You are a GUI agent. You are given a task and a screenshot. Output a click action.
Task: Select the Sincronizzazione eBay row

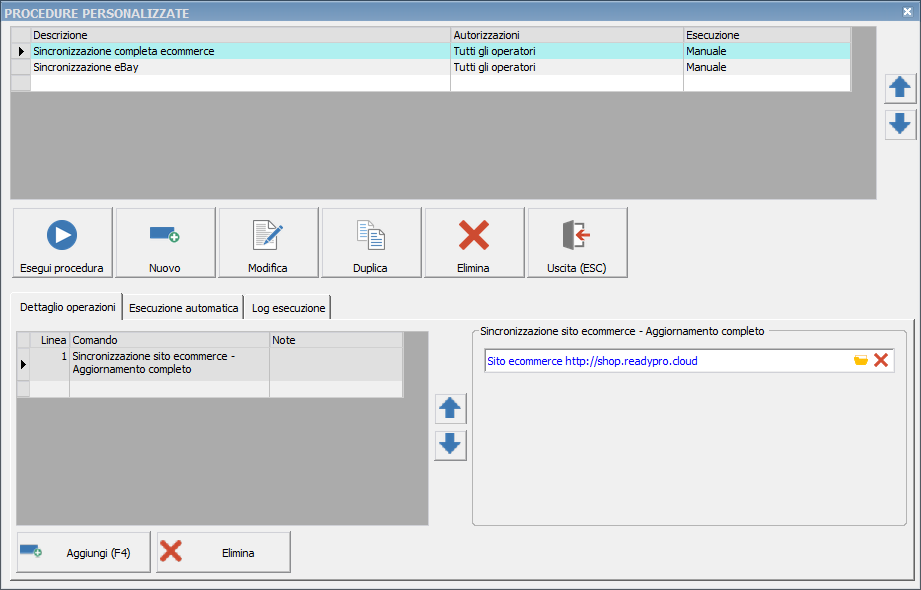click(240, 67)
